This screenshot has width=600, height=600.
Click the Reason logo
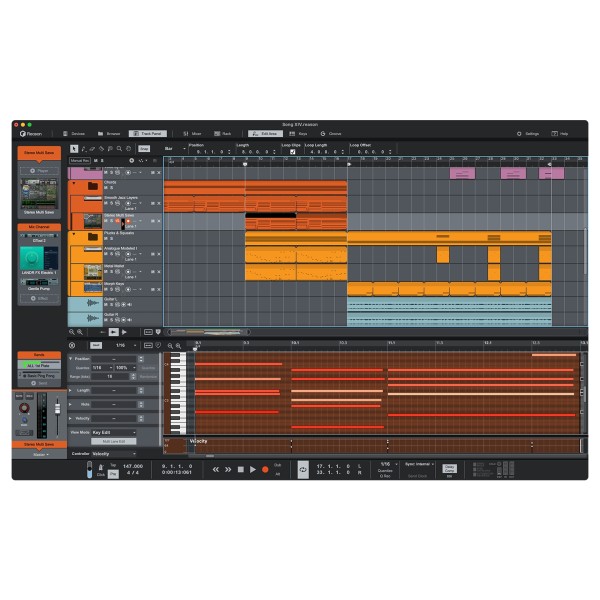pyautogui.click(x=31, y=134)
